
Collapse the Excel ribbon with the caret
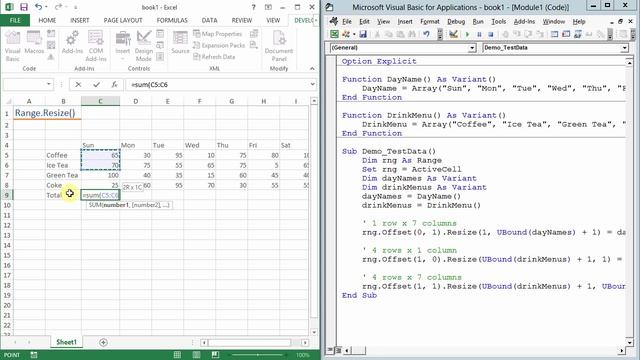pos(312,69)
